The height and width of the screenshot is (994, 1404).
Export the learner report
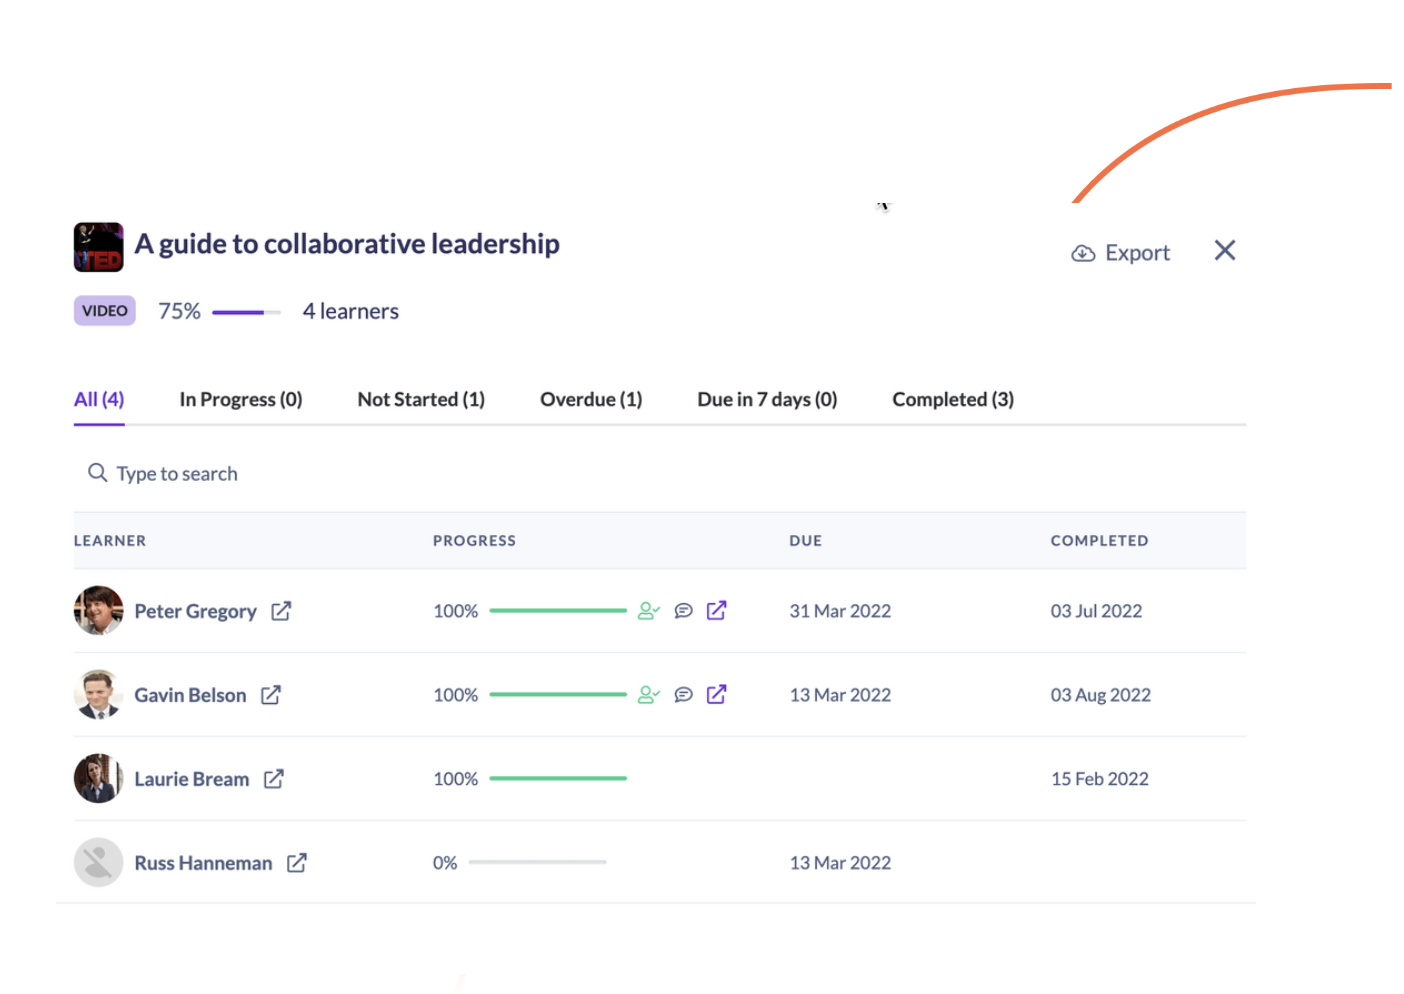(1121, 253)
